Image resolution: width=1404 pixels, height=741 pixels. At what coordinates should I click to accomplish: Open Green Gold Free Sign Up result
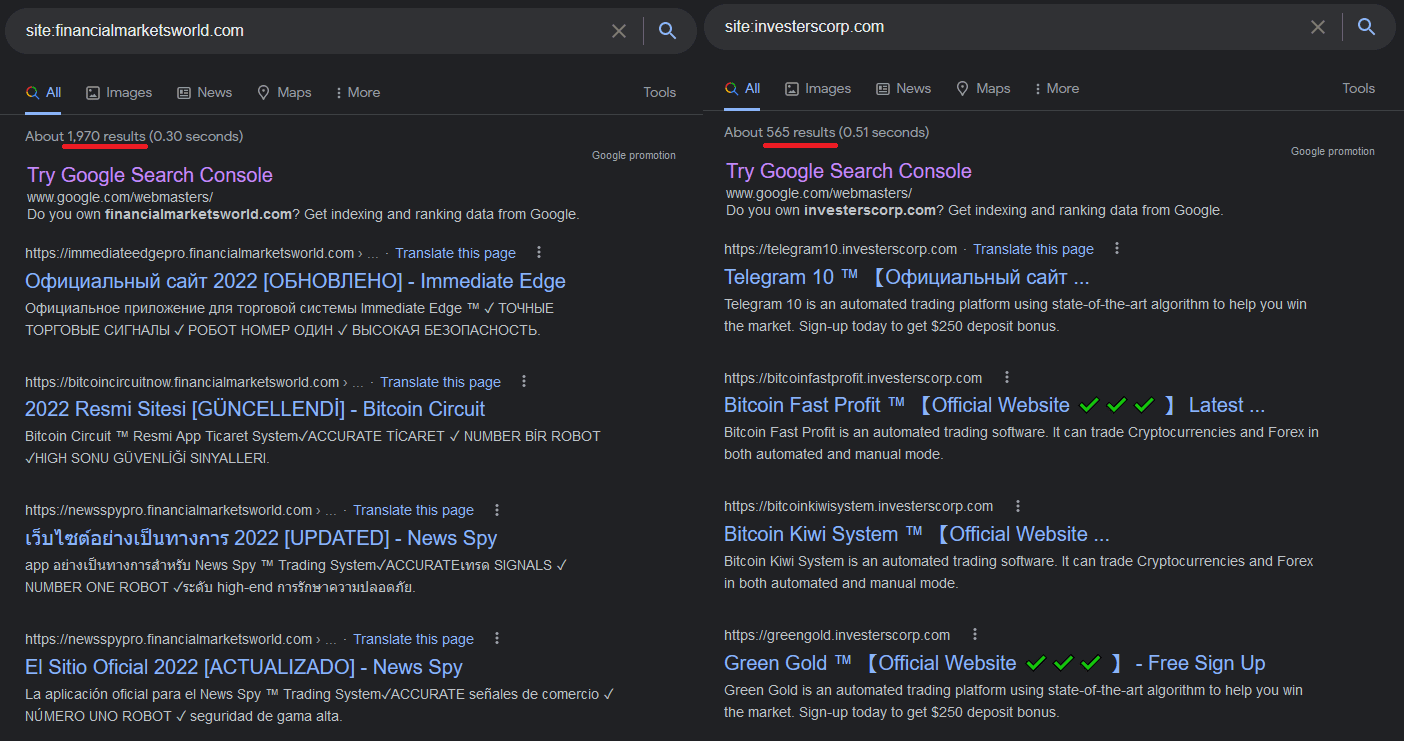pyautogui.click(x=994, y=663)
